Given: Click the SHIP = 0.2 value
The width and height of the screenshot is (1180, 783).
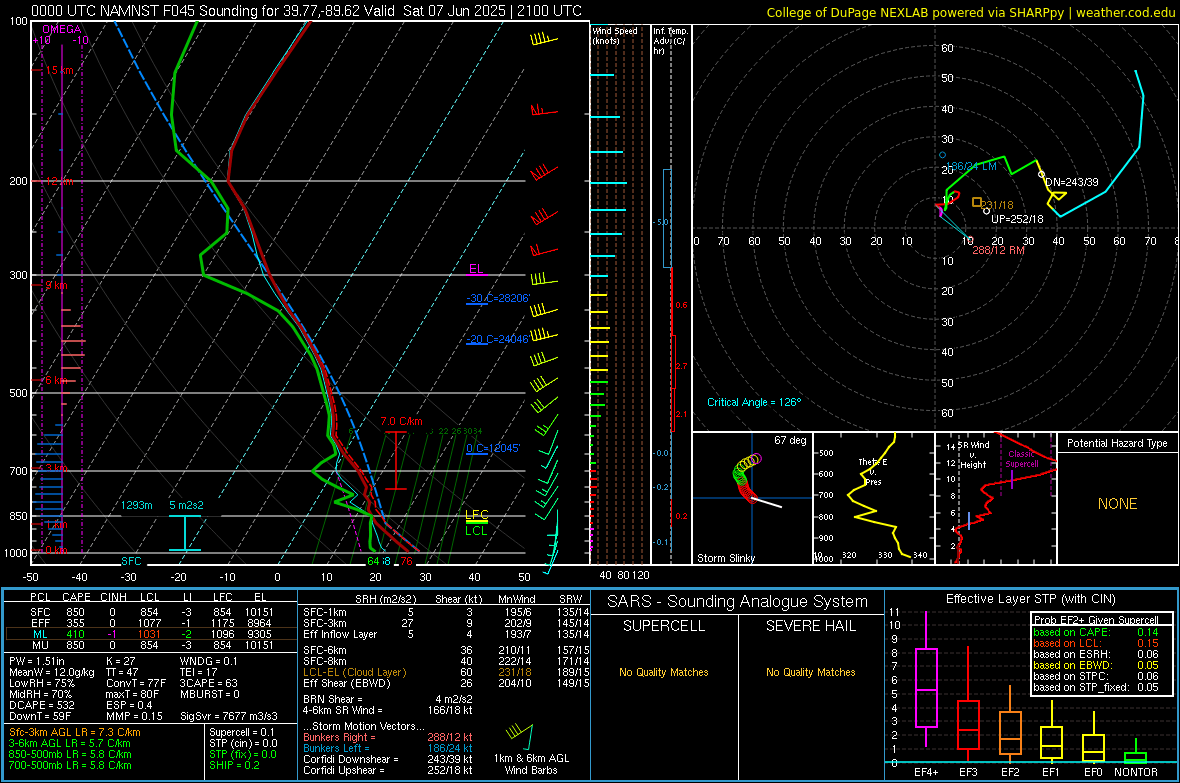Looking at the screenshot, I should (234, 765).
